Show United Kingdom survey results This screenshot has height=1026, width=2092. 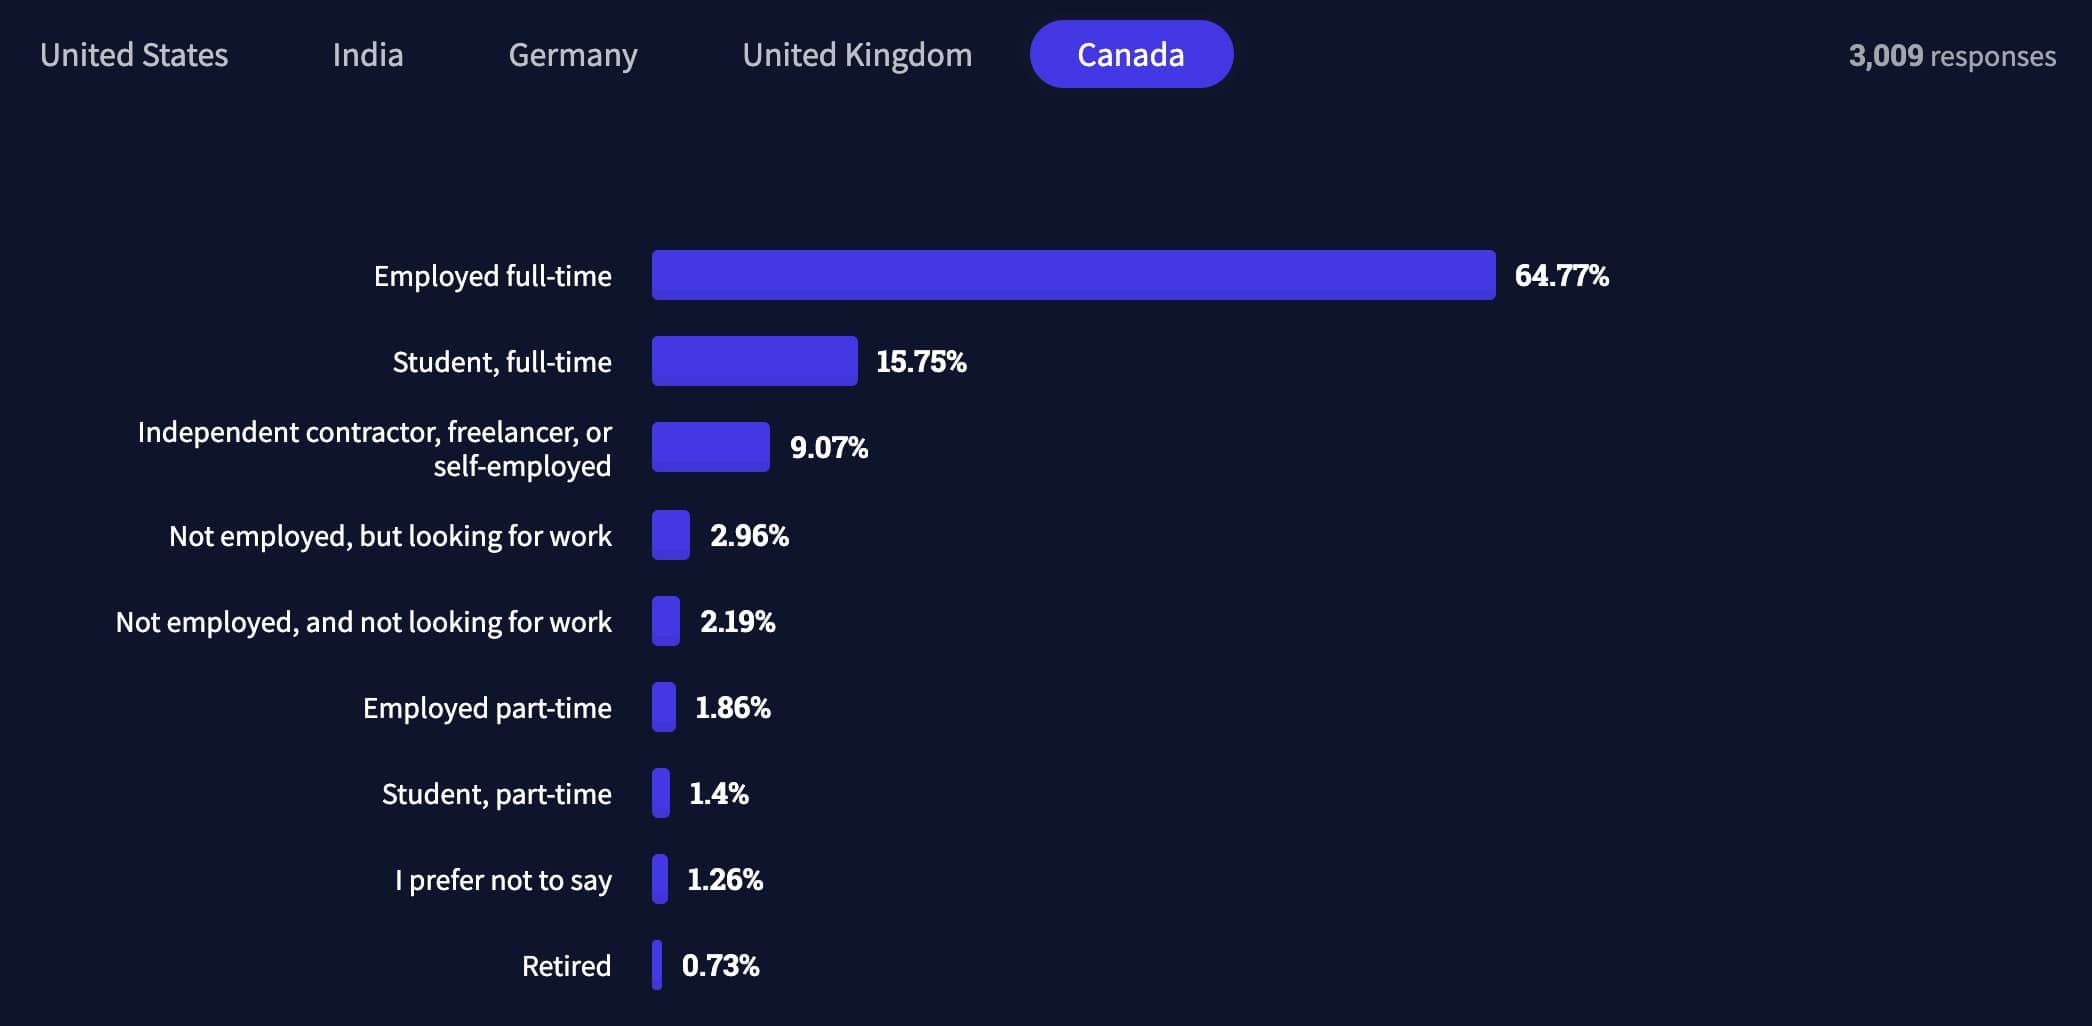pyautogui.click(x=857, y=55)
